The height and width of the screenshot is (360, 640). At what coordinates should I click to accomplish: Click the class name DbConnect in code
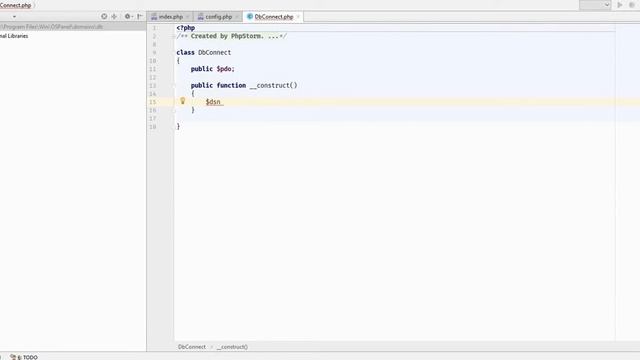coord(215,52)
